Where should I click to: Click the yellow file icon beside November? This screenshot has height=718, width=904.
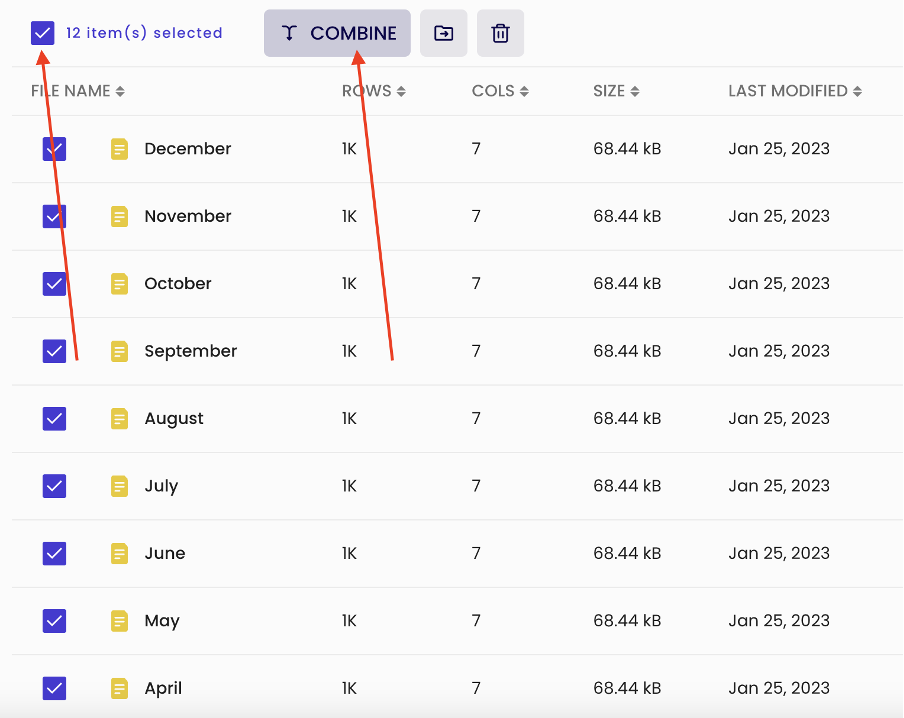click(119, 216)
